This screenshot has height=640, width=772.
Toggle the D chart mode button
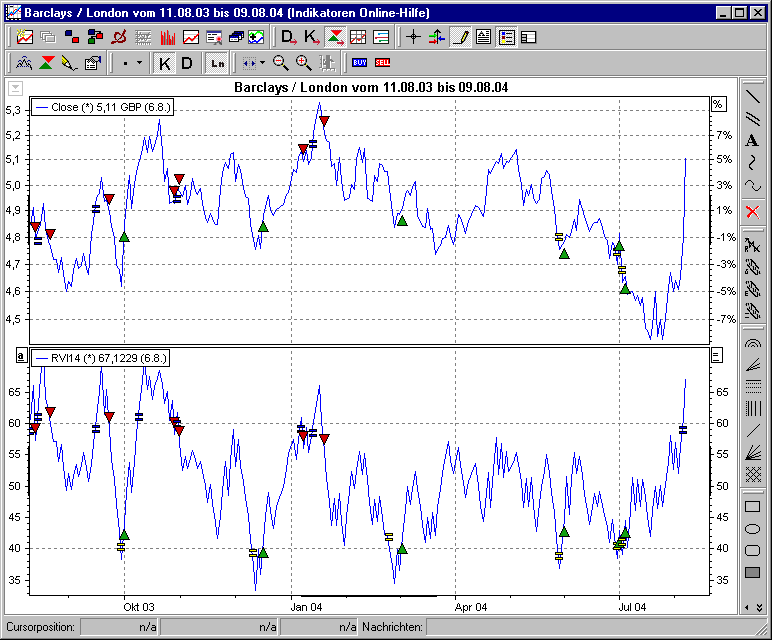coord(186,63)
